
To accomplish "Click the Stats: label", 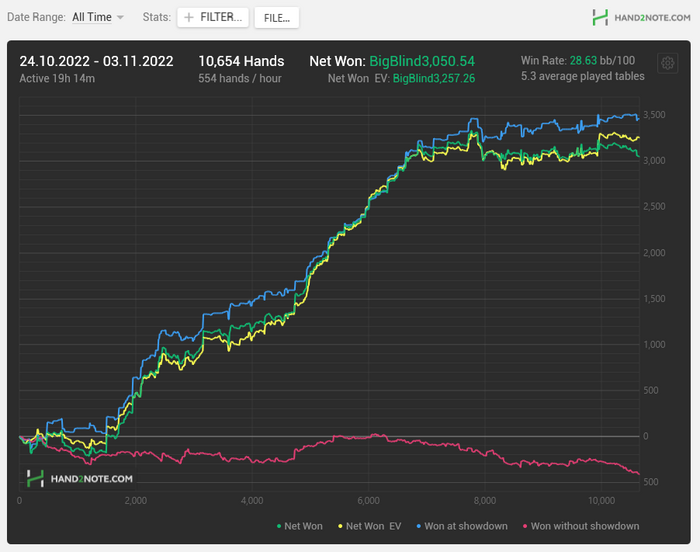I will tap(157, 17).
